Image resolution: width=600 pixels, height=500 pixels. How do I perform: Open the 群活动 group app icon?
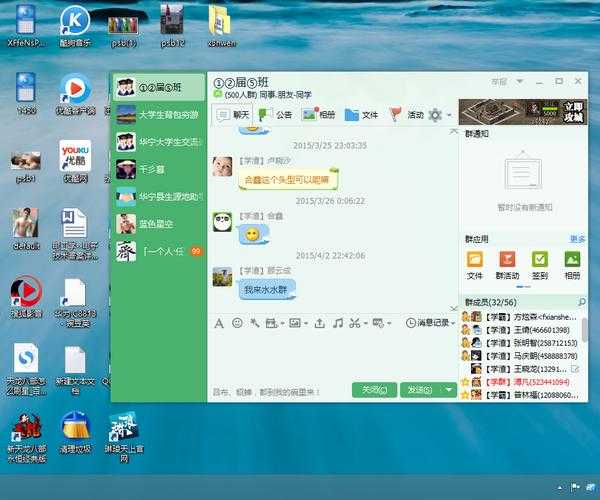pyautogui.click(x=507, y=265)
